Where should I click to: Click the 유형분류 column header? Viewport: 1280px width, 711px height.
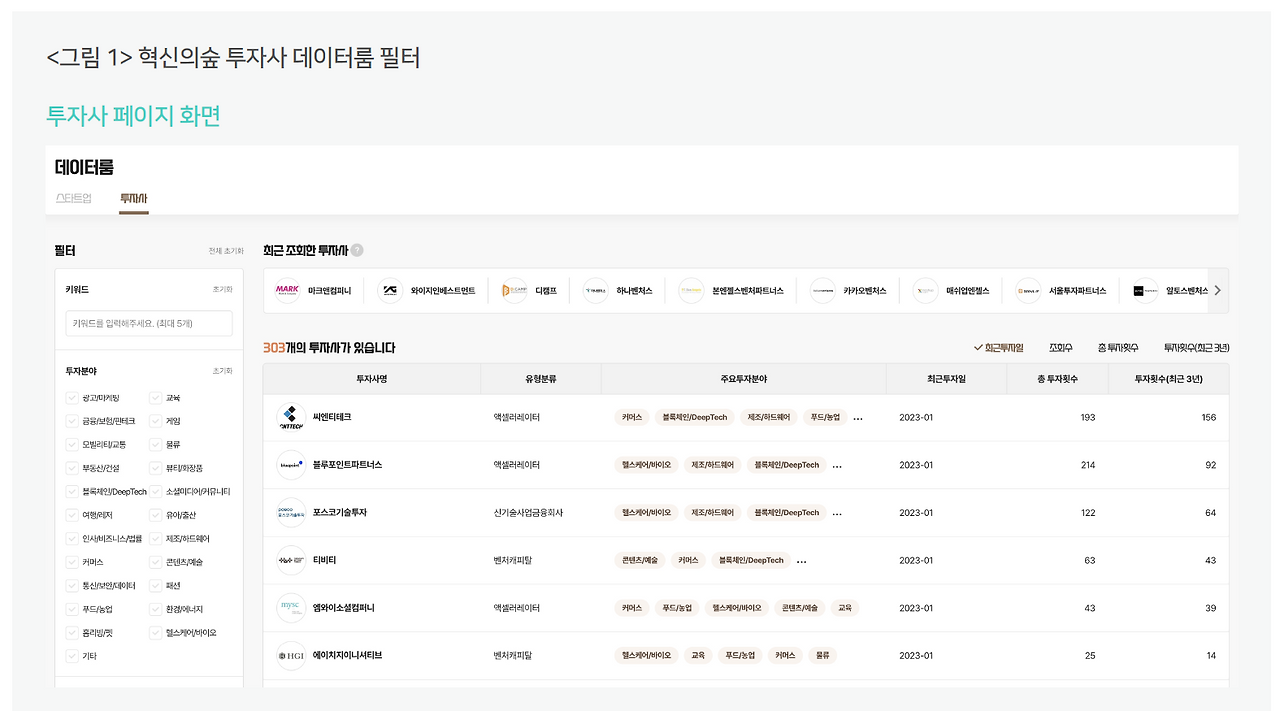[541, 379]
